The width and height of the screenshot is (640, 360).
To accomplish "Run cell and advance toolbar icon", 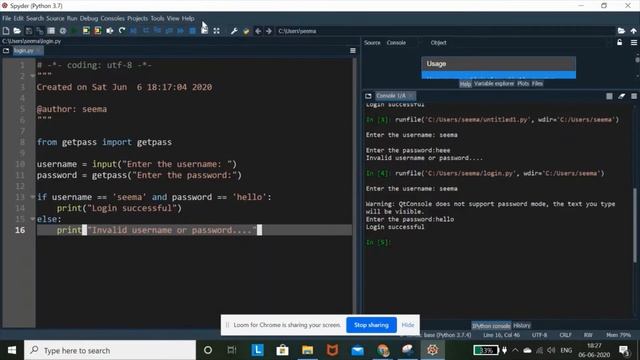I will (98, 31).
